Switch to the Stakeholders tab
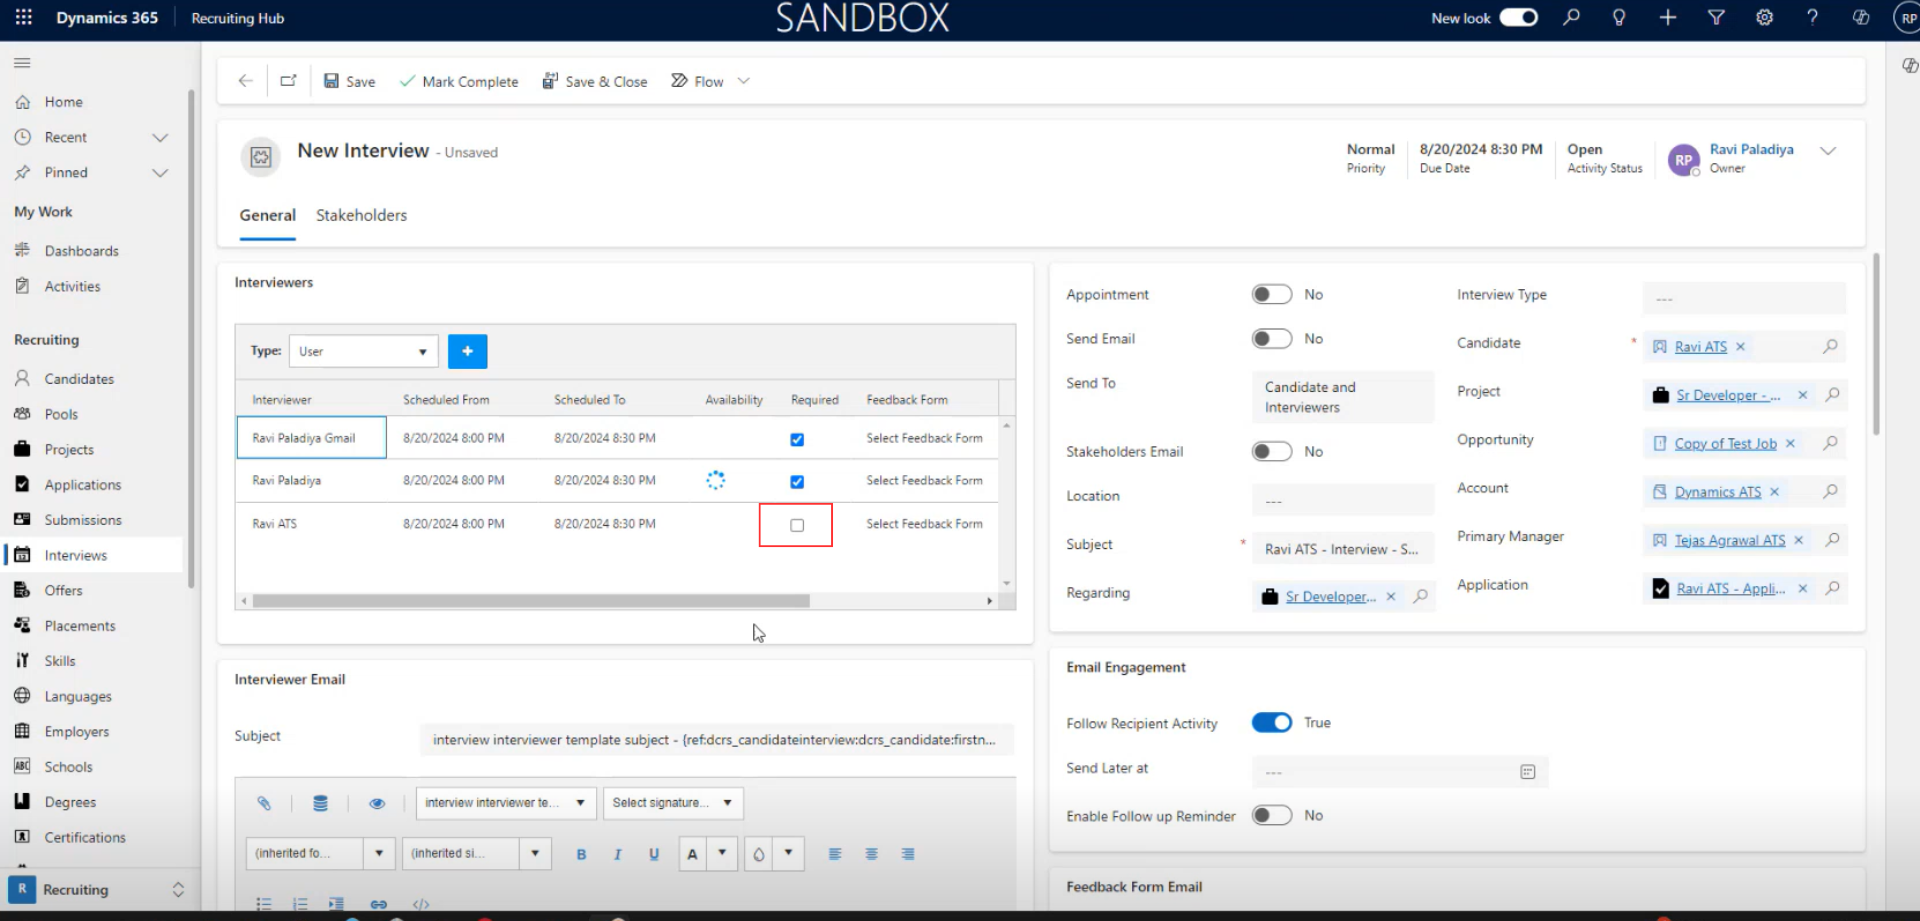This screenshot has width=1920, height=921. tap(361, 215)
